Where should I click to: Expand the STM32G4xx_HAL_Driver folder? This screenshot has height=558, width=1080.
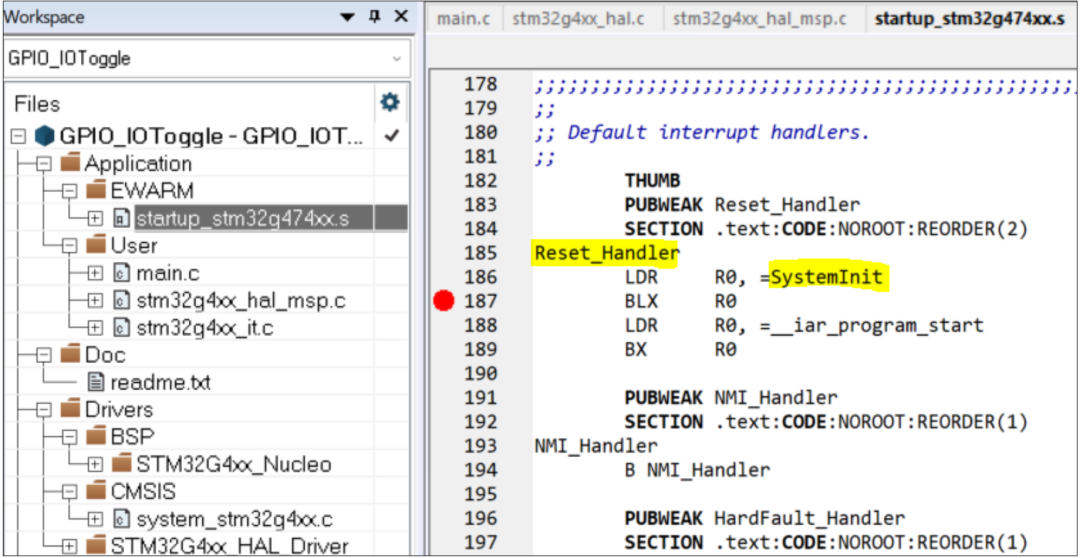[x=70, y=547]
